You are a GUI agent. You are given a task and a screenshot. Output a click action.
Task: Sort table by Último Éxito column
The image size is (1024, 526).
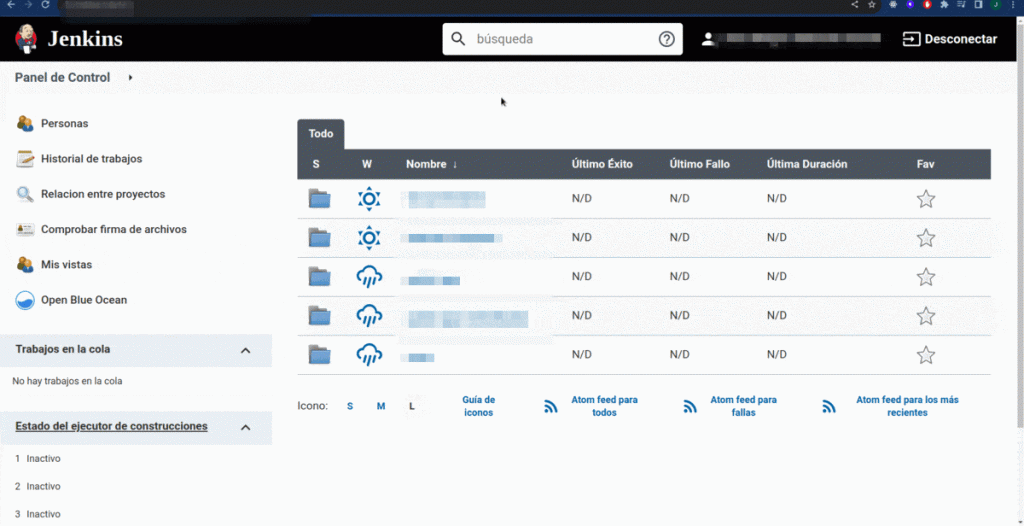pos(602,165)
